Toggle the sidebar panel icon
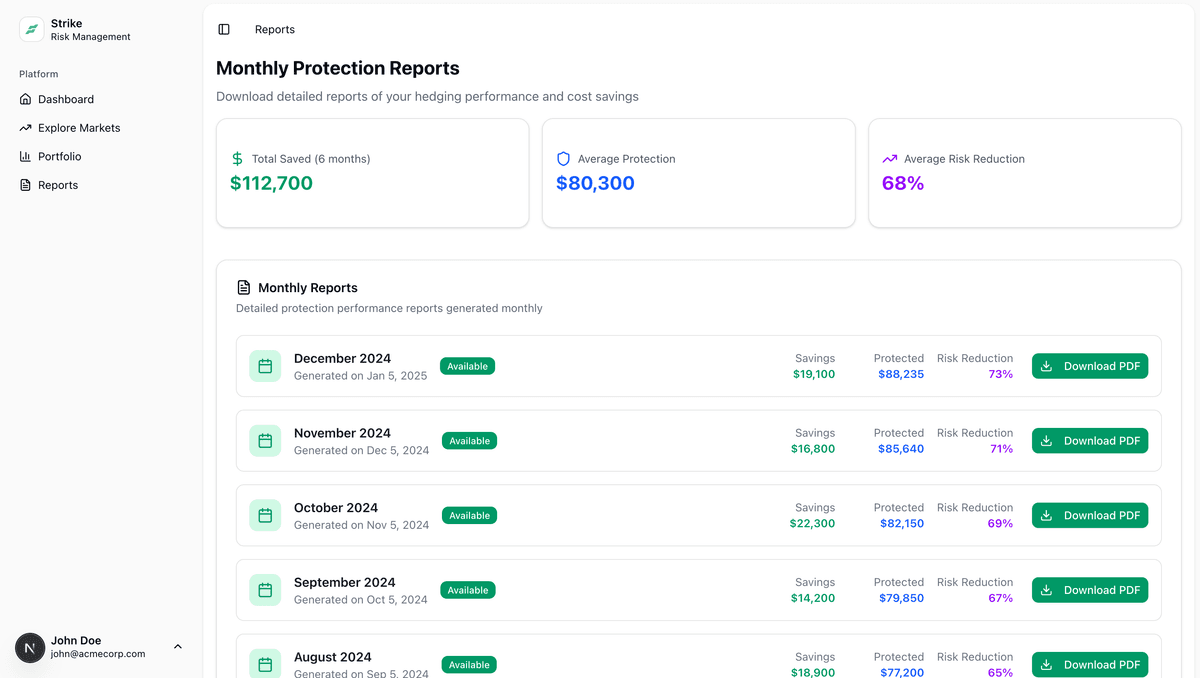The height and width of the screenshot is (678, 1200). click(224, 30)
